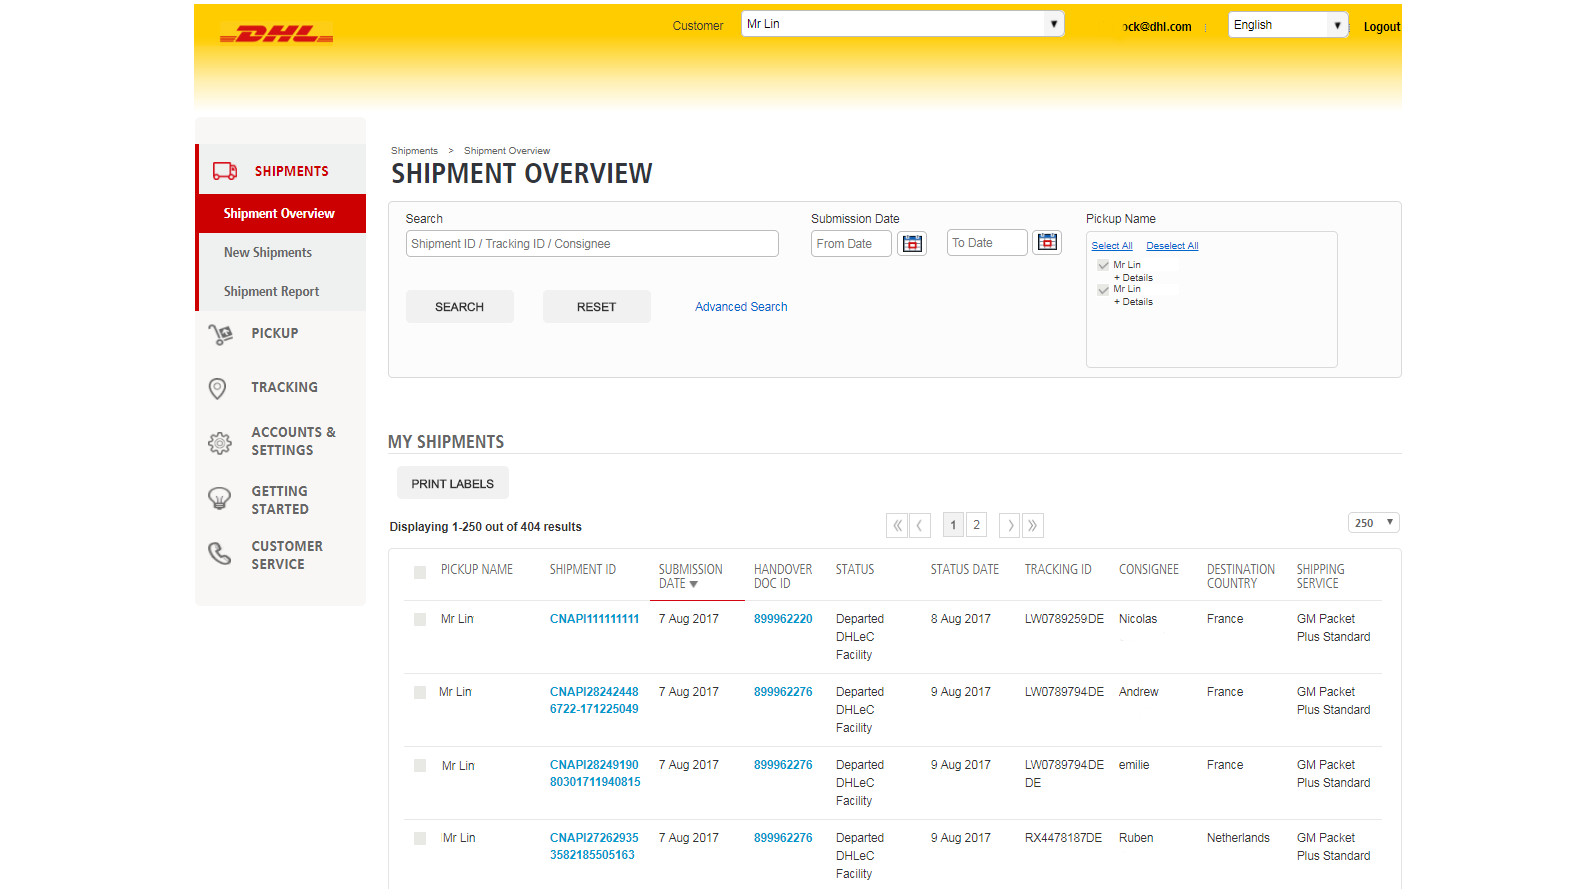Viewport: 1592px width, 896px height.
Task: Click the Getting Started lightbulb icon
Action: coord(219,498)
